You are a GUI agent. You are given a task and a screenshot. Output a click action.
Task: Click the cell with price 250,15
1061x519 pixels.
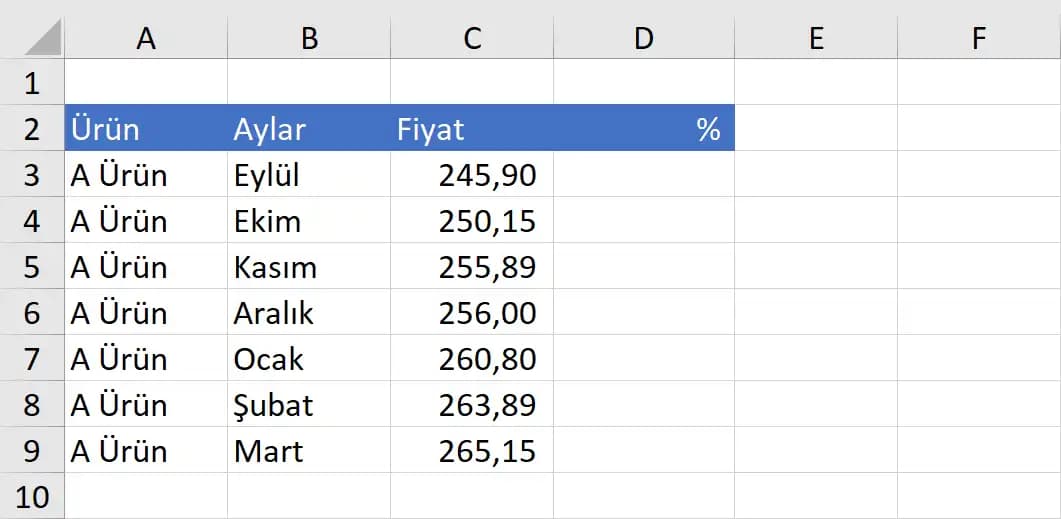[x=472, y=221]
